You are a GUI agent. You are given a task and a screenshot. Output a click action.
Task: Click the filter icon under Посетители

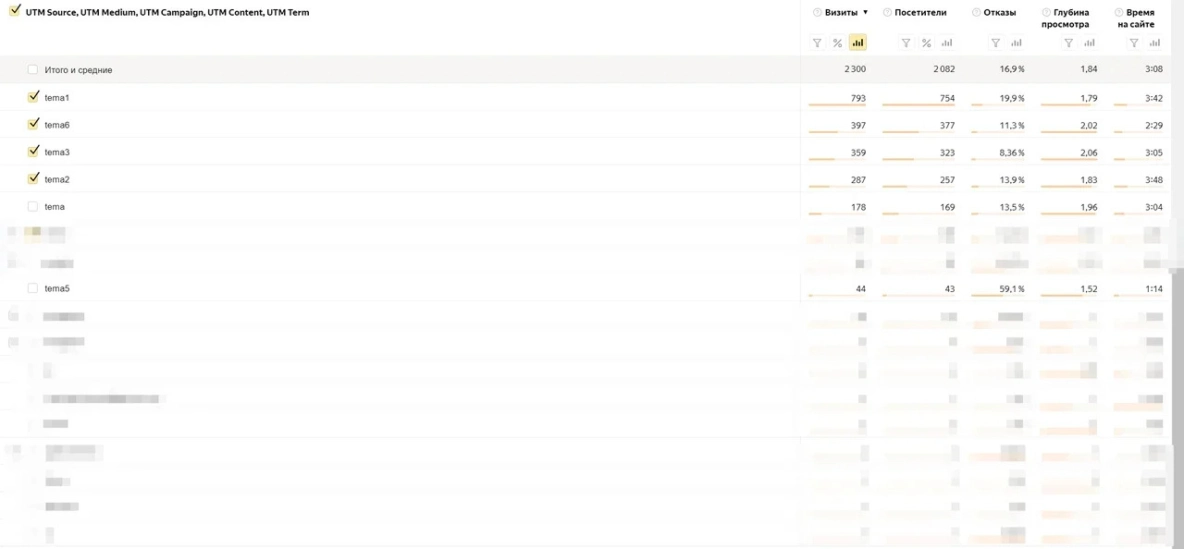(906, 43)
